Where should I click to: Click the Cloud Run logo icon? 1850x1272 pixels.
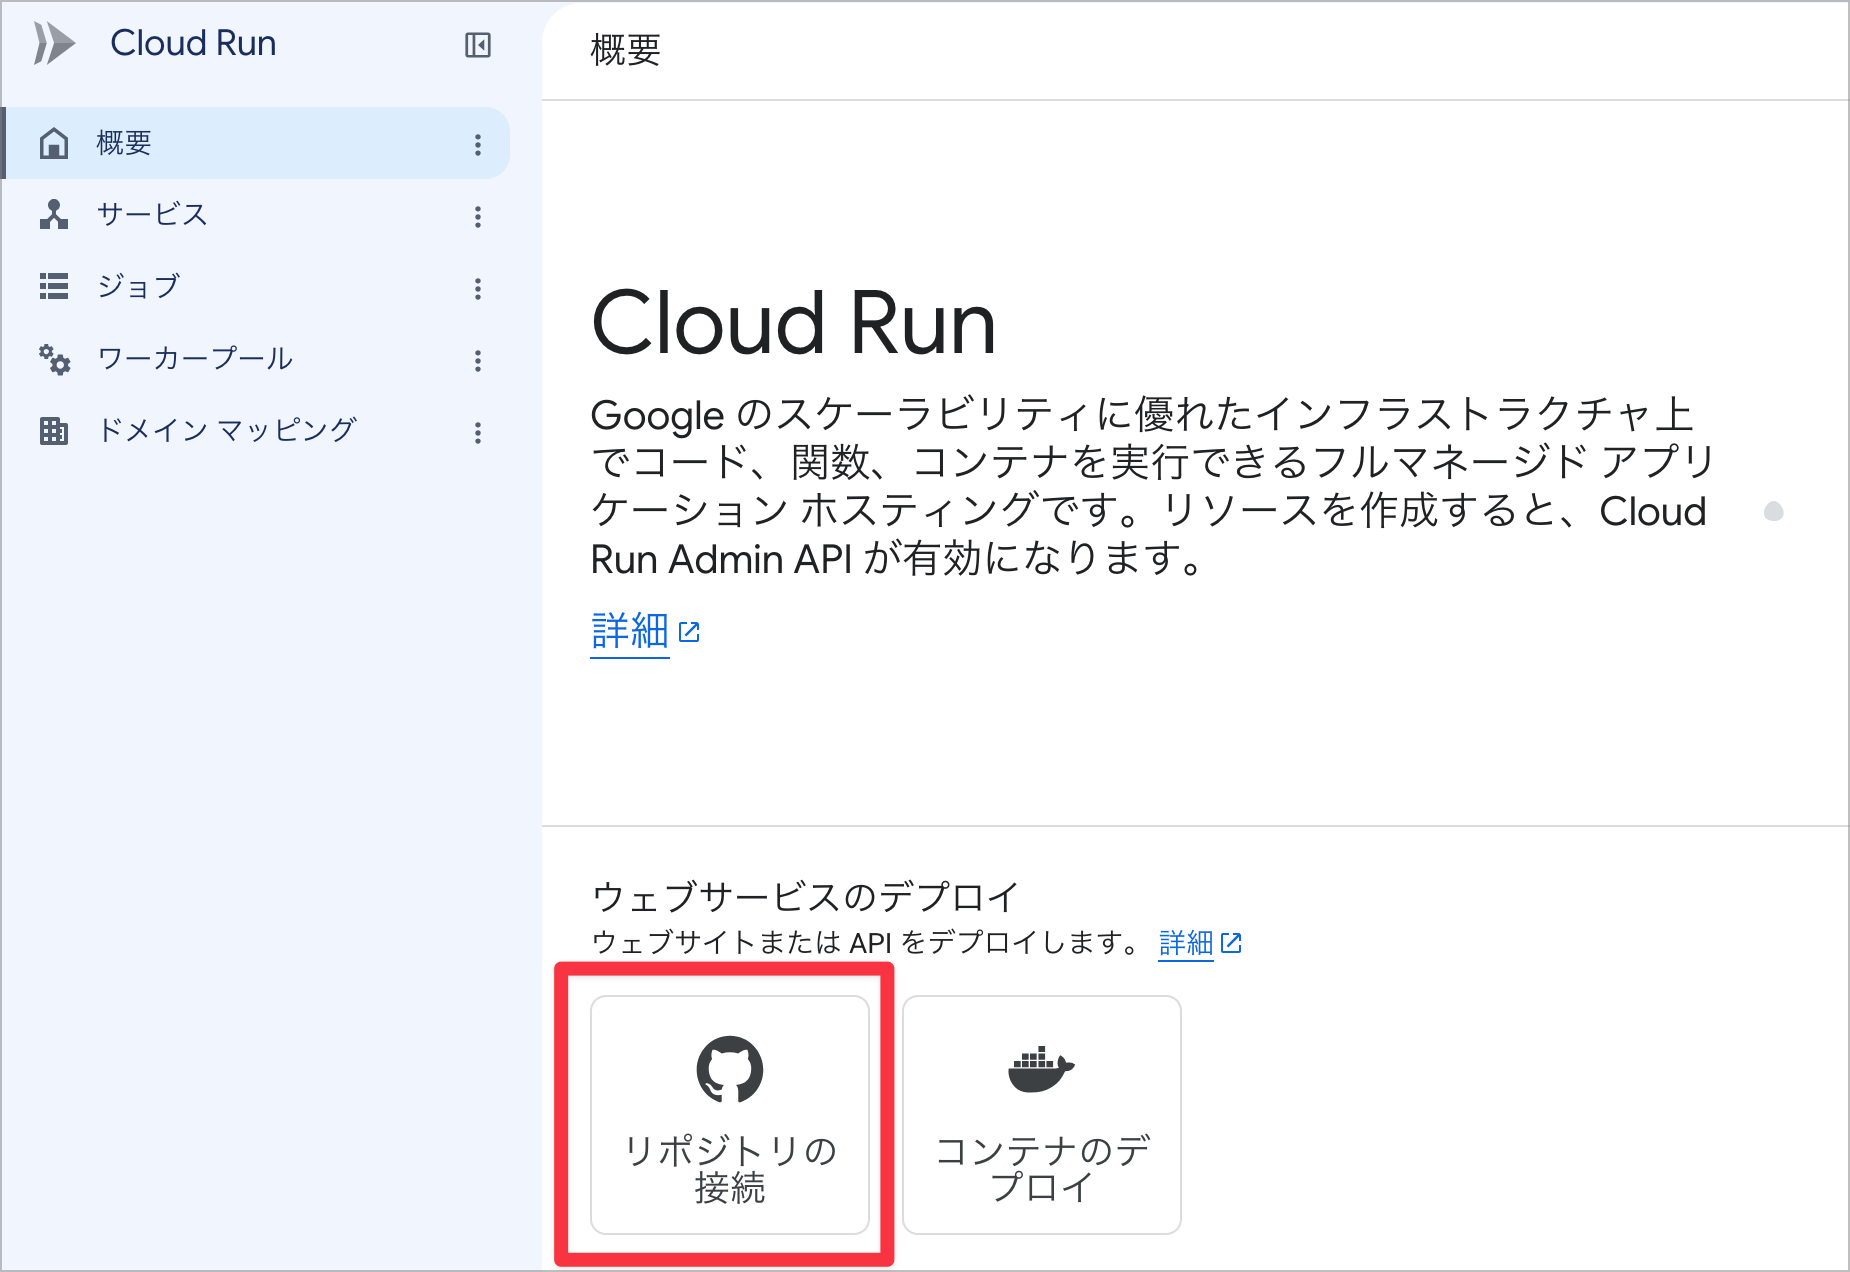click(54, 44)
